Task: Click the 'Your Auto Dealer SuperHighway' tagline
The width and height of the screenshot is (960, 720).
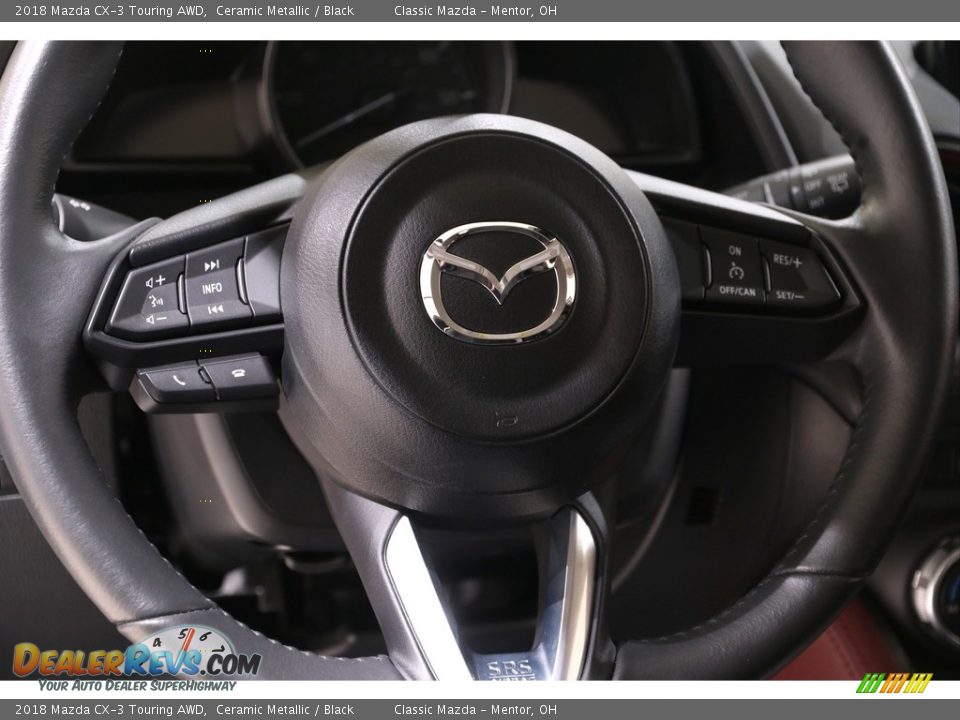Action: coord(137,686)
